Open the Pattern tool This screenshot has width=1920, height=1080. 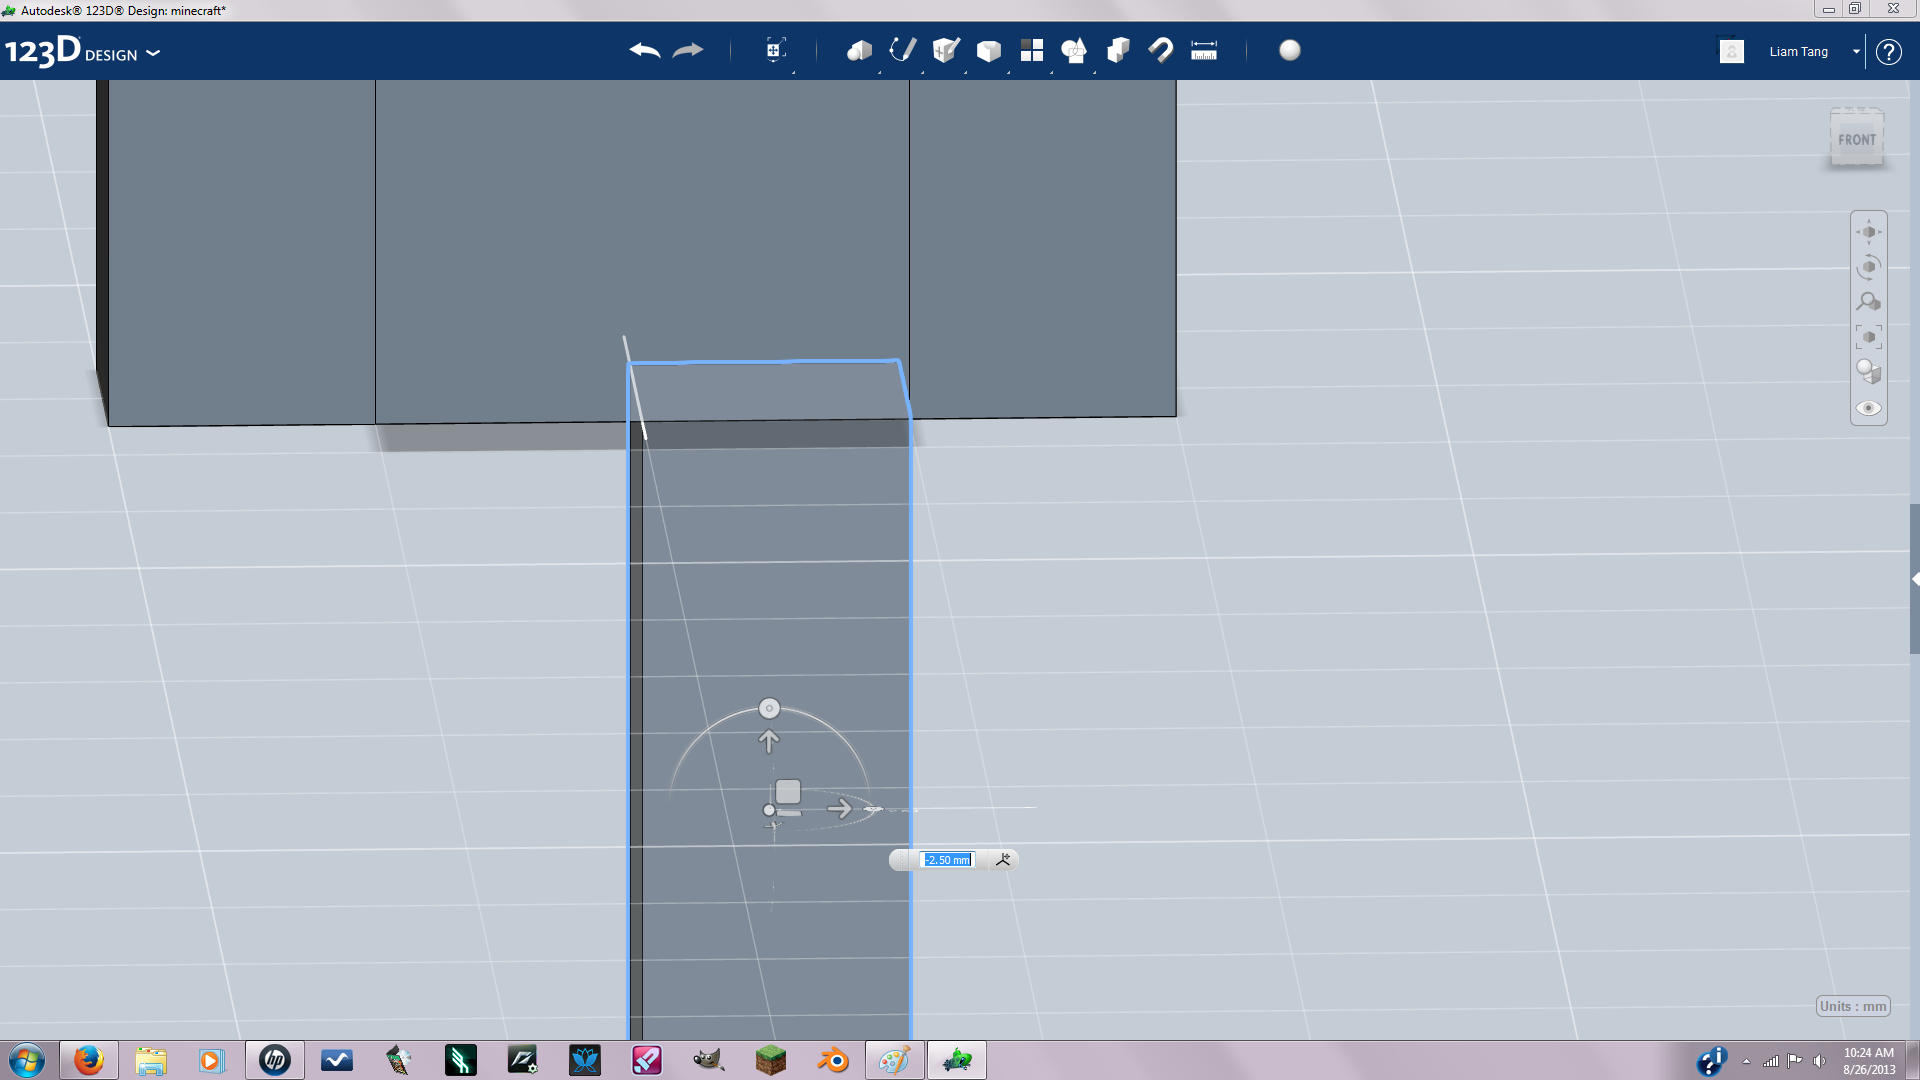coord(1032,50)
